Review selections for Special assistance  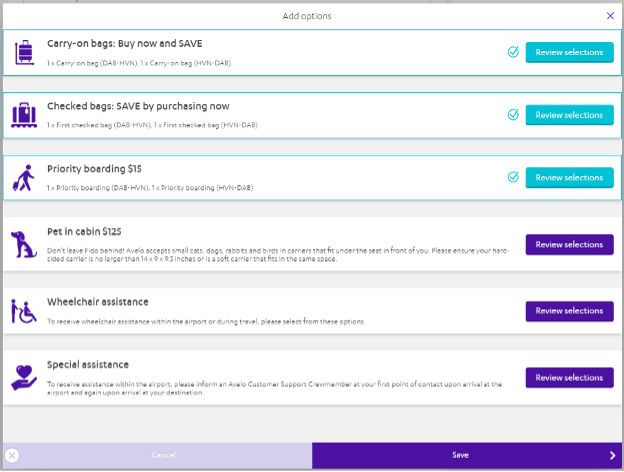[569, 377]
